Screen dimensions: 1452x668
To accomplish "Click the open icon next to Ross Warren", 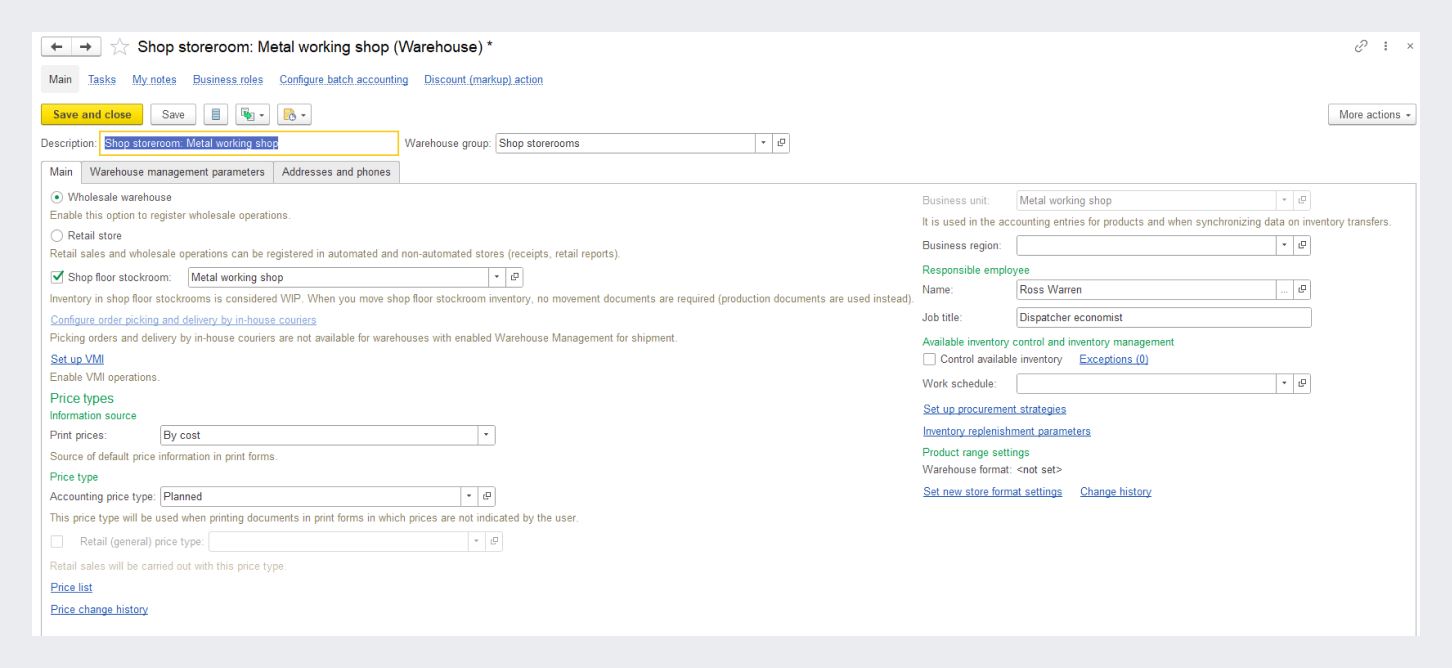I will (1302, 290).
